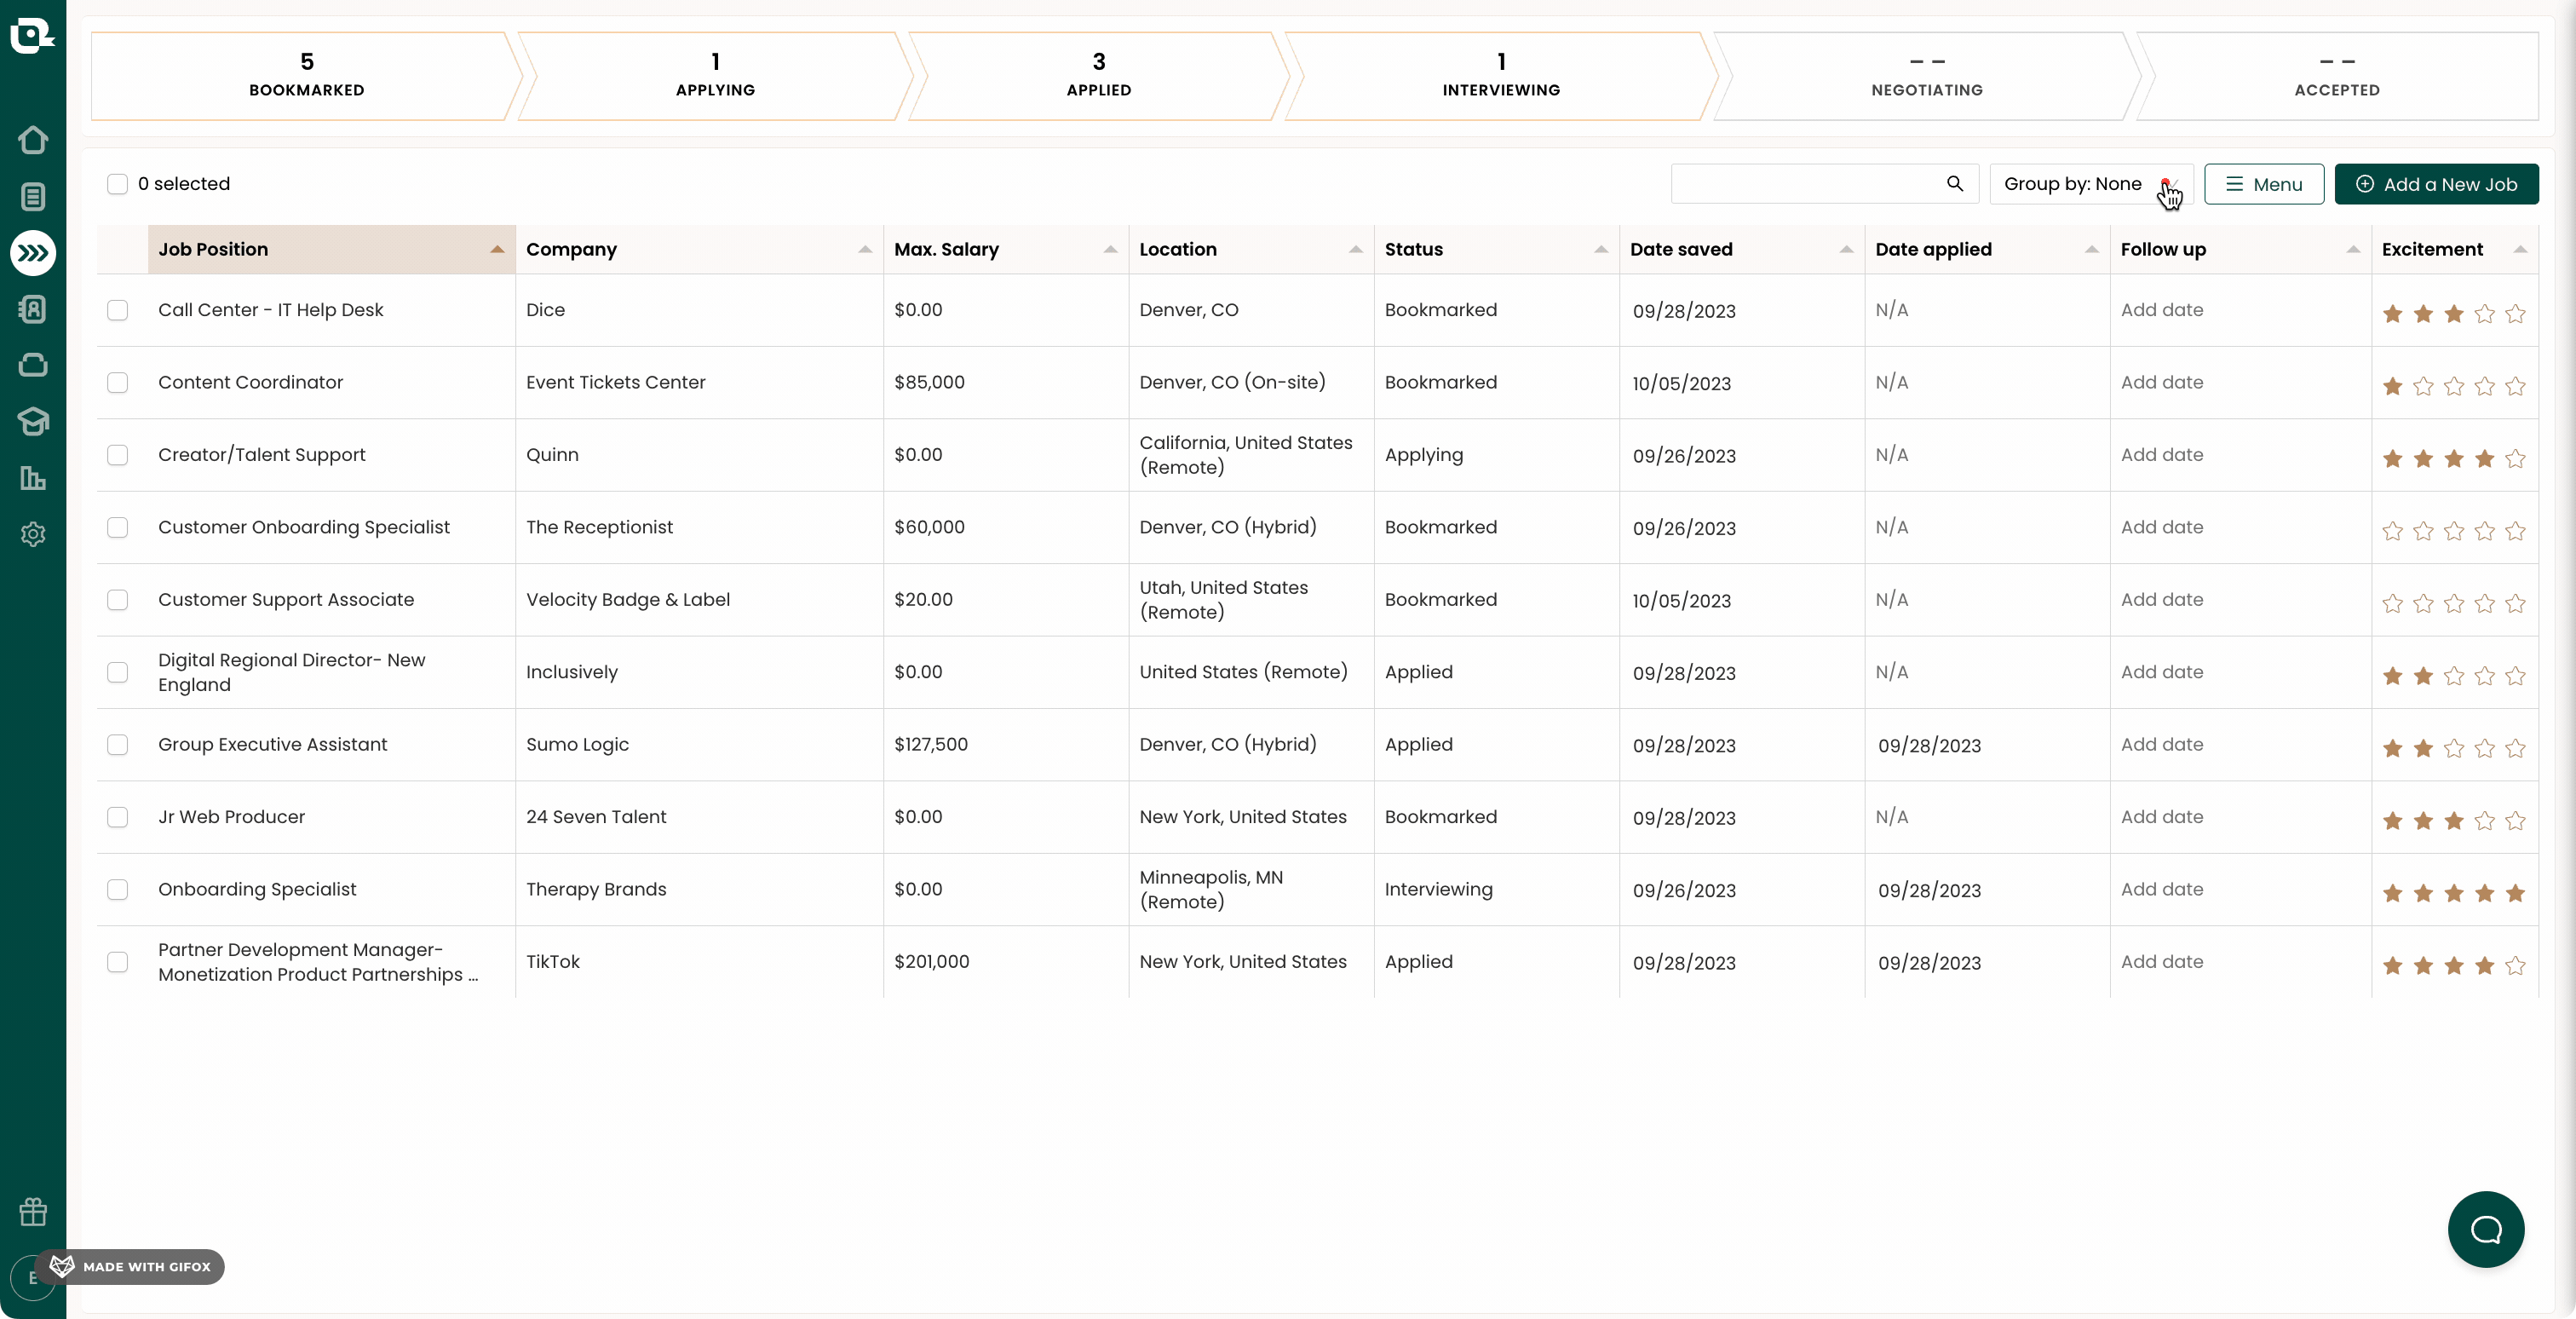Screen dimensions: 2576x1319
Task: Open the Menu button
Action: click(x=2263, y=184)
